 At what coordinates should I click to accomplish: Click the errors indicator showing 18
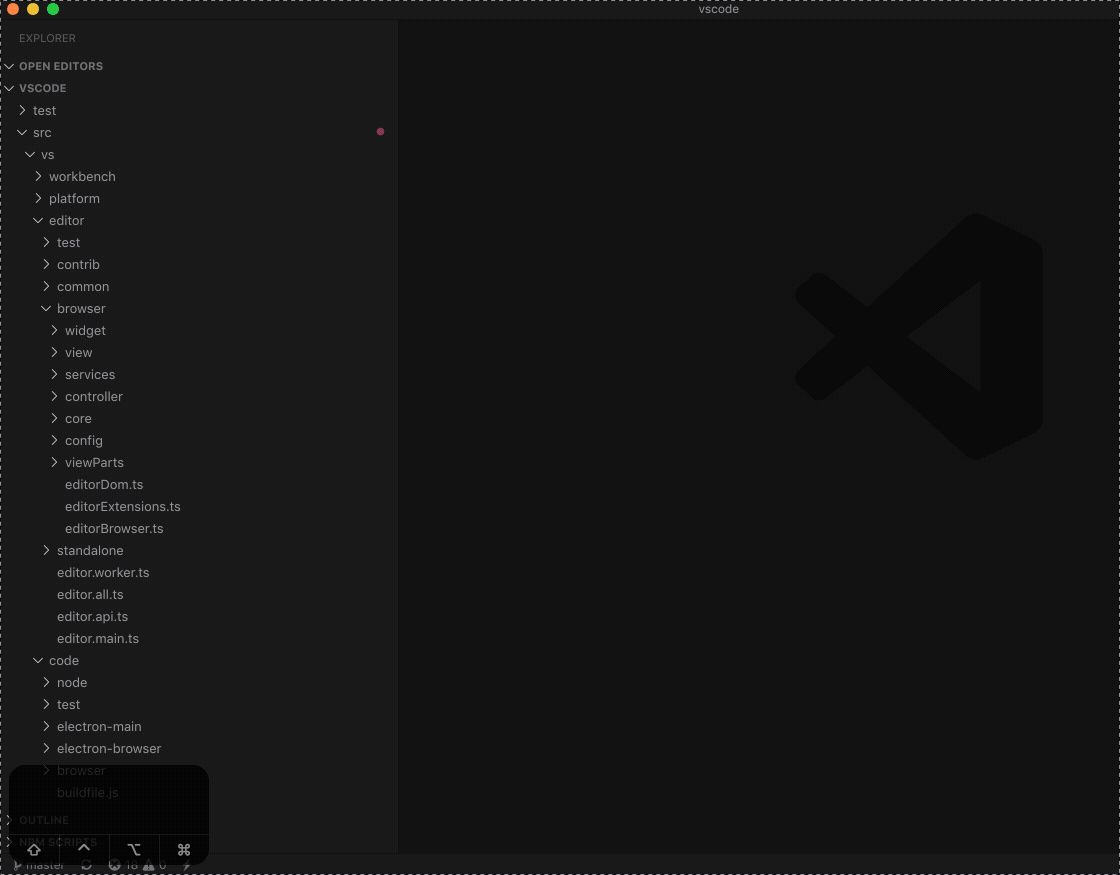click(124, 865)
